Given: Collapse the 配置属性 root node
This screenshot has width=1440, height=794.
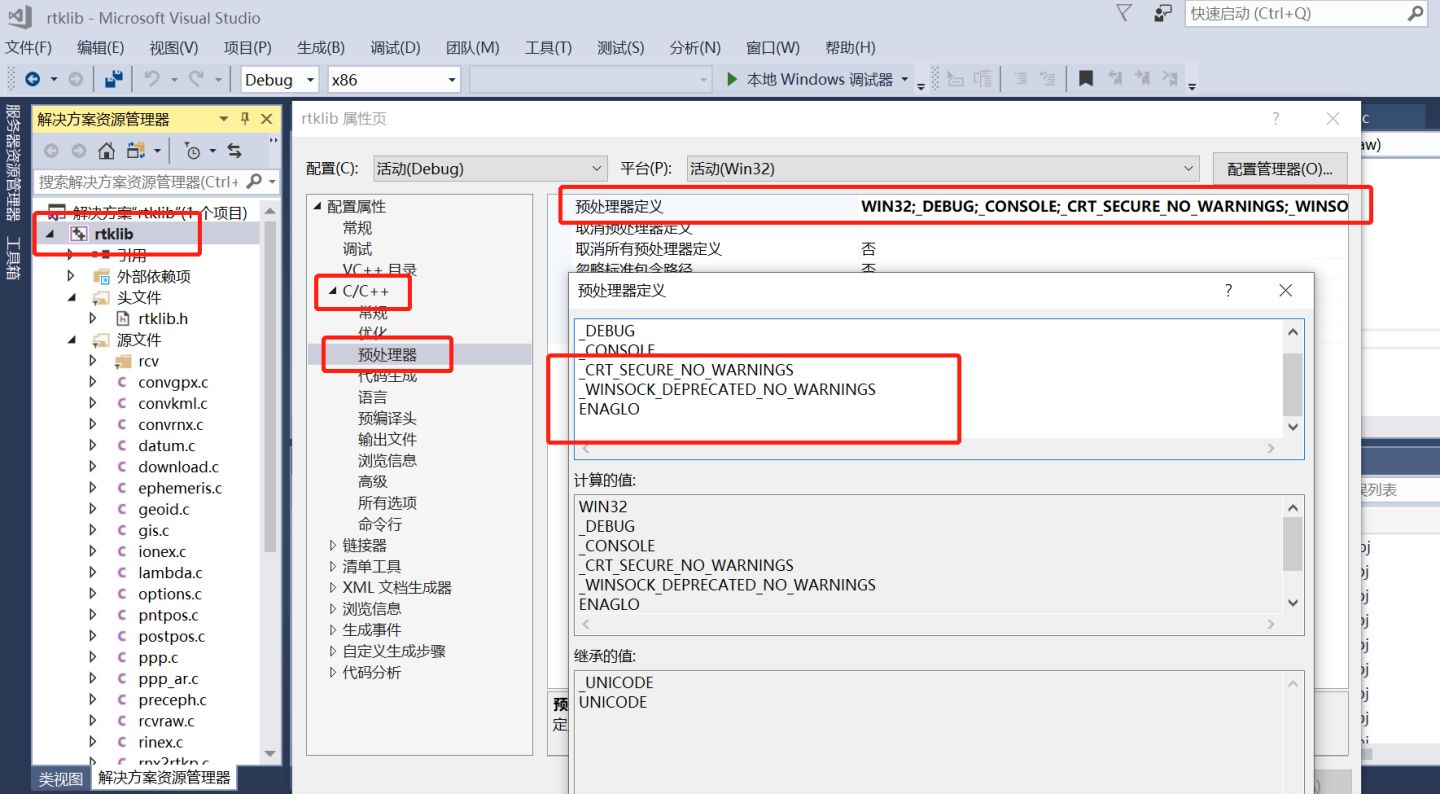Looking at the screenshot, I should tap(318, 207).
